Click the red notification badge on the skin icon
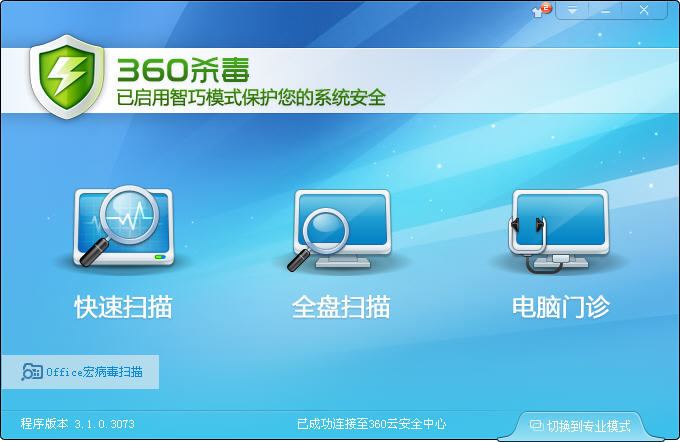Viewport: 680px width, 442px height. 547,7
